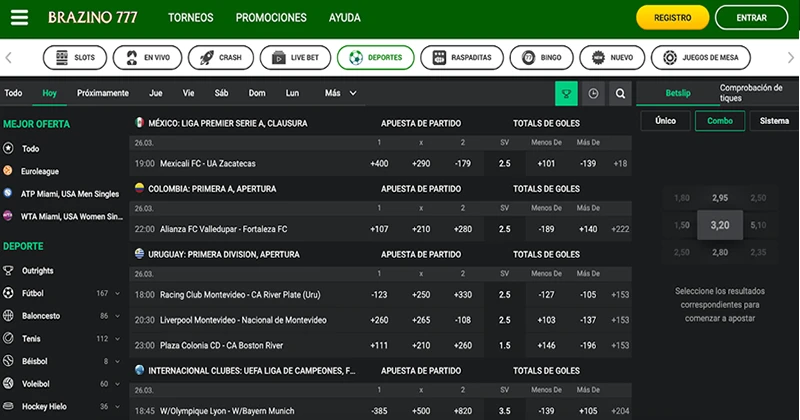Click the yellow Registro button

pyautogui.click(x=672, y=18)
